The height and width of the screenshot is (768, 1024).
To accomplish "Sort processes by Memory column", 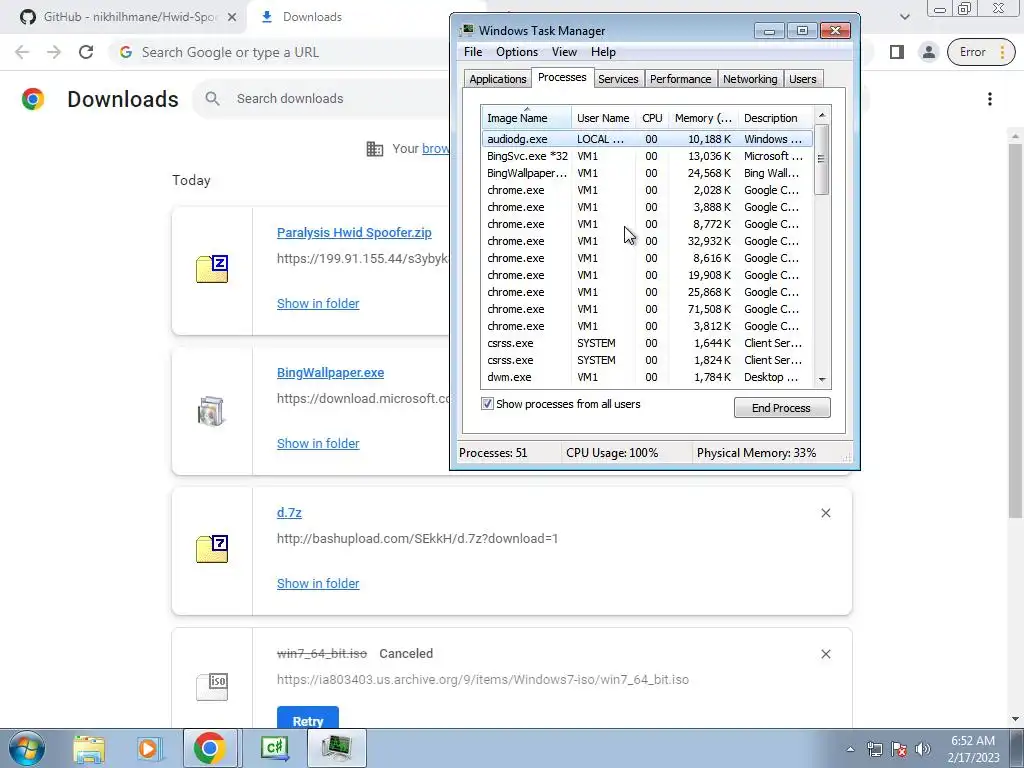I will click(703, 118).
